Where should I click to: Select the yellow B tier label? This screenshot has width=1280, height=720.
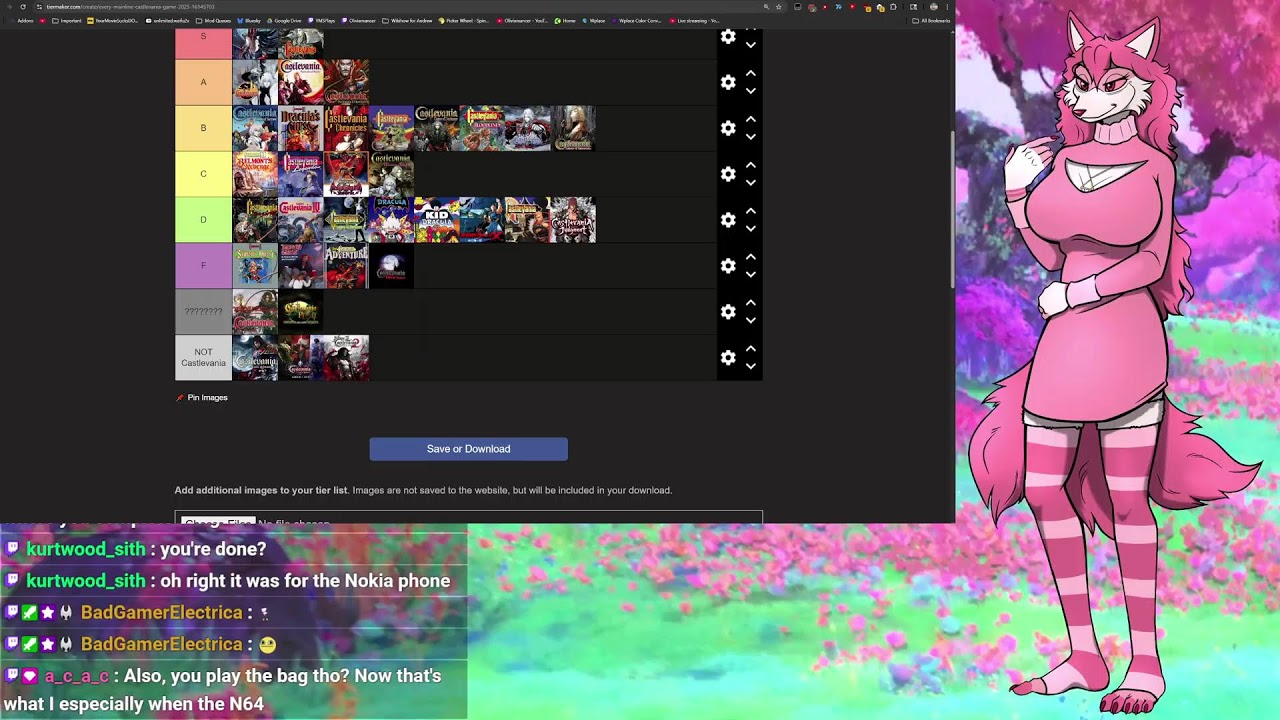point(203,128)
